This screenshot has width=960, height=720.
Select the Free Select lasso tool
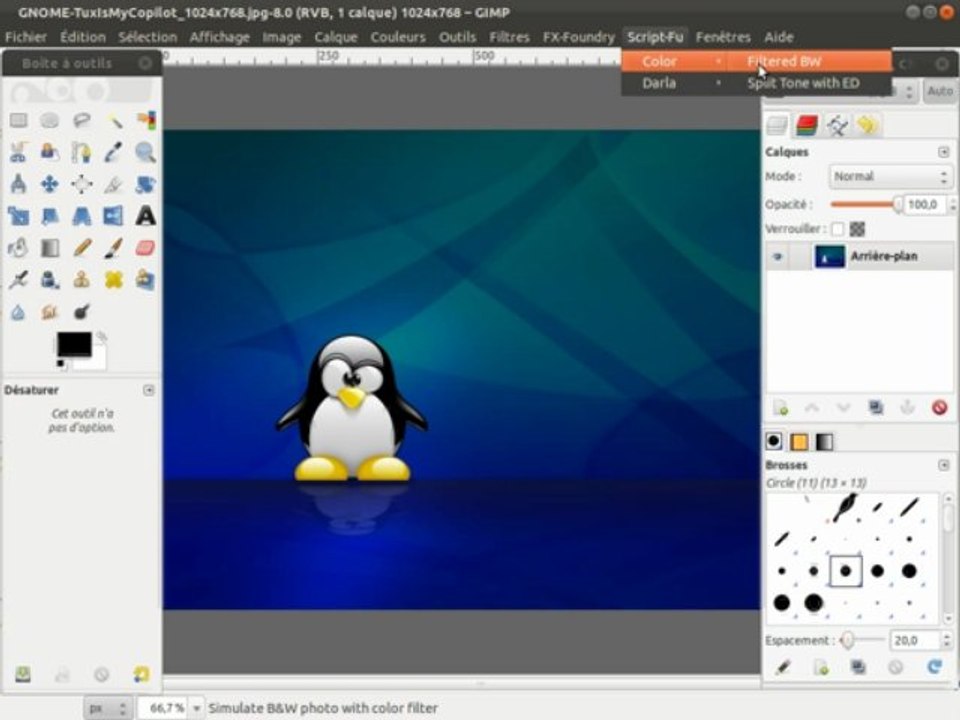pos(81,120)
